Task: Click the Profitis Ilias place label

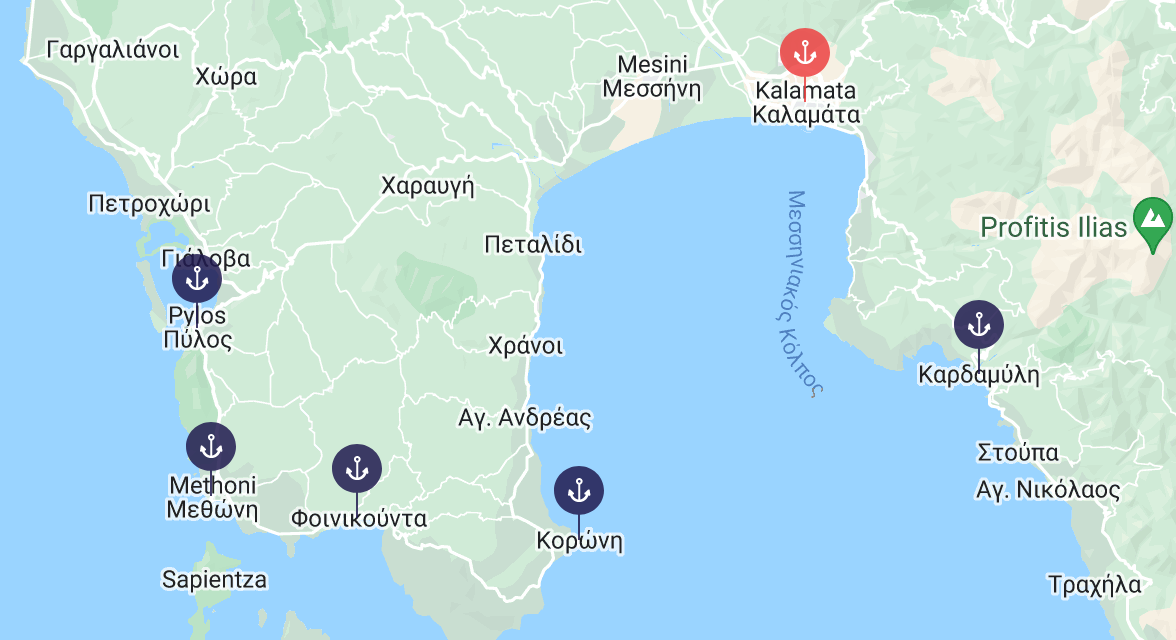Action: click(1054, 227)
